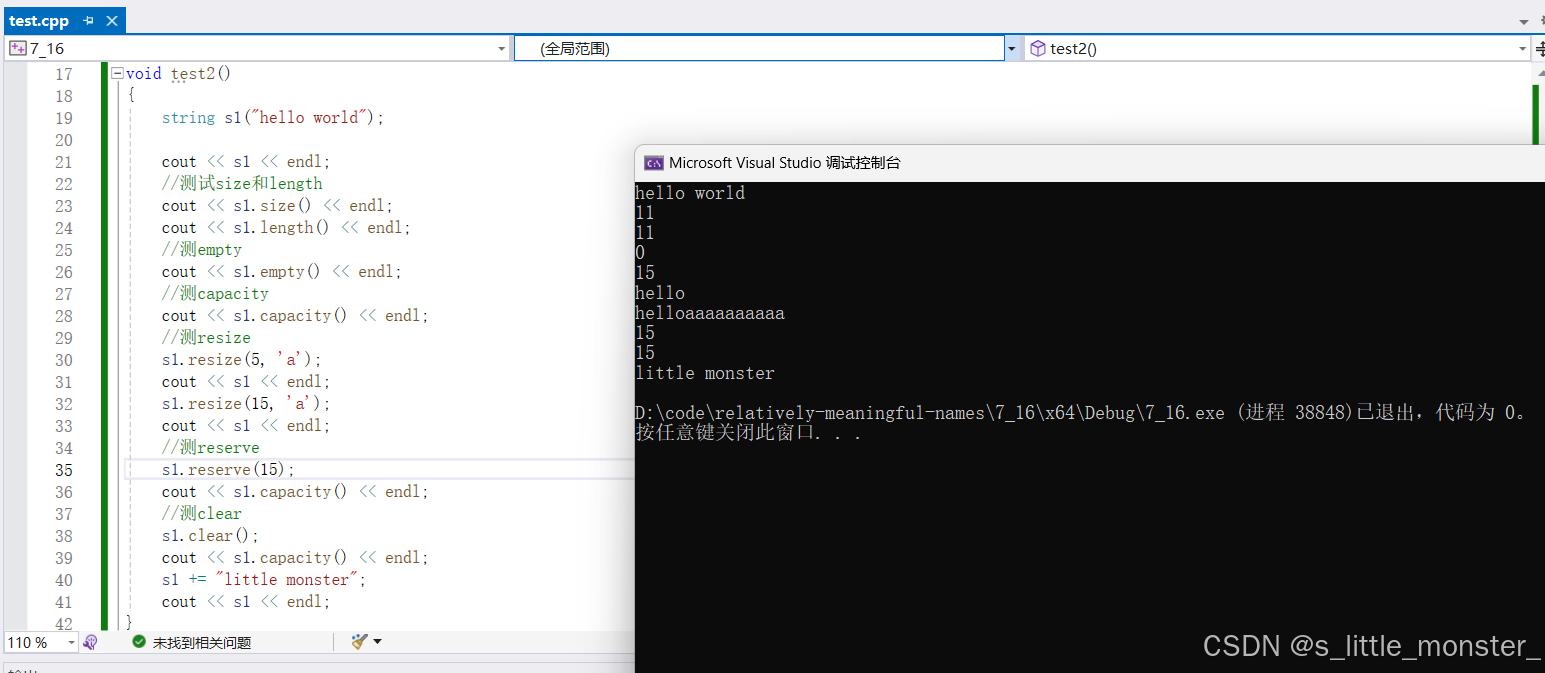Screen dimensions: 1545x673
Task: Click the 未找到相关问题 status indicator
Action: [x=191, y=643]
